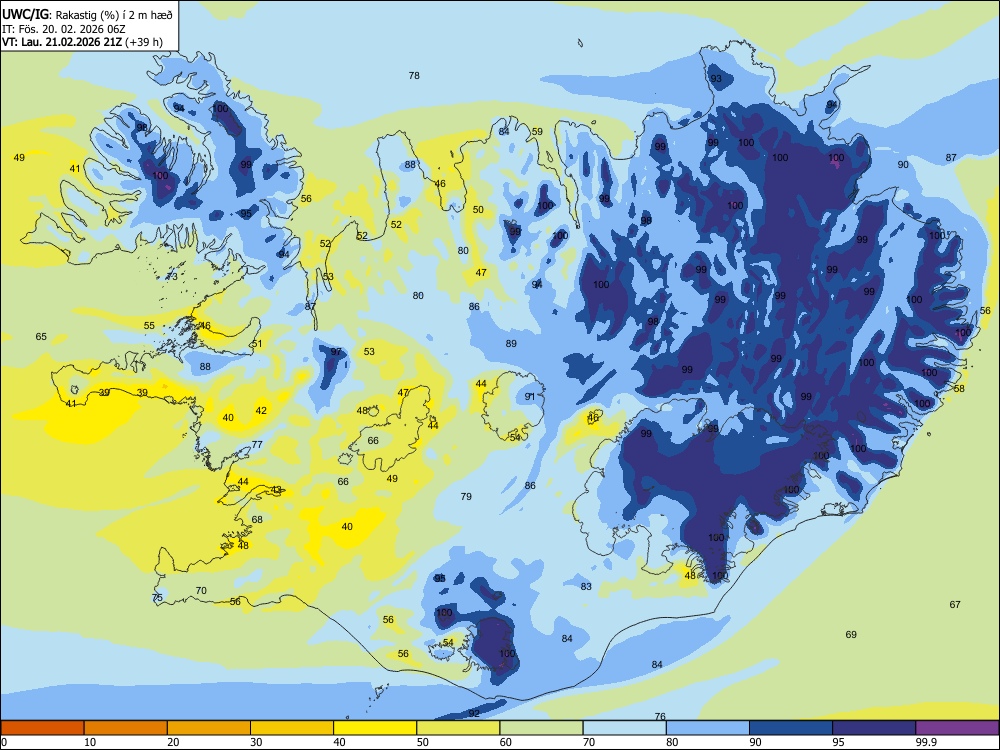Choose the light blue 70–80 legend swatch
Viewport: 1000px width, 750px height.
click(624, 728)
